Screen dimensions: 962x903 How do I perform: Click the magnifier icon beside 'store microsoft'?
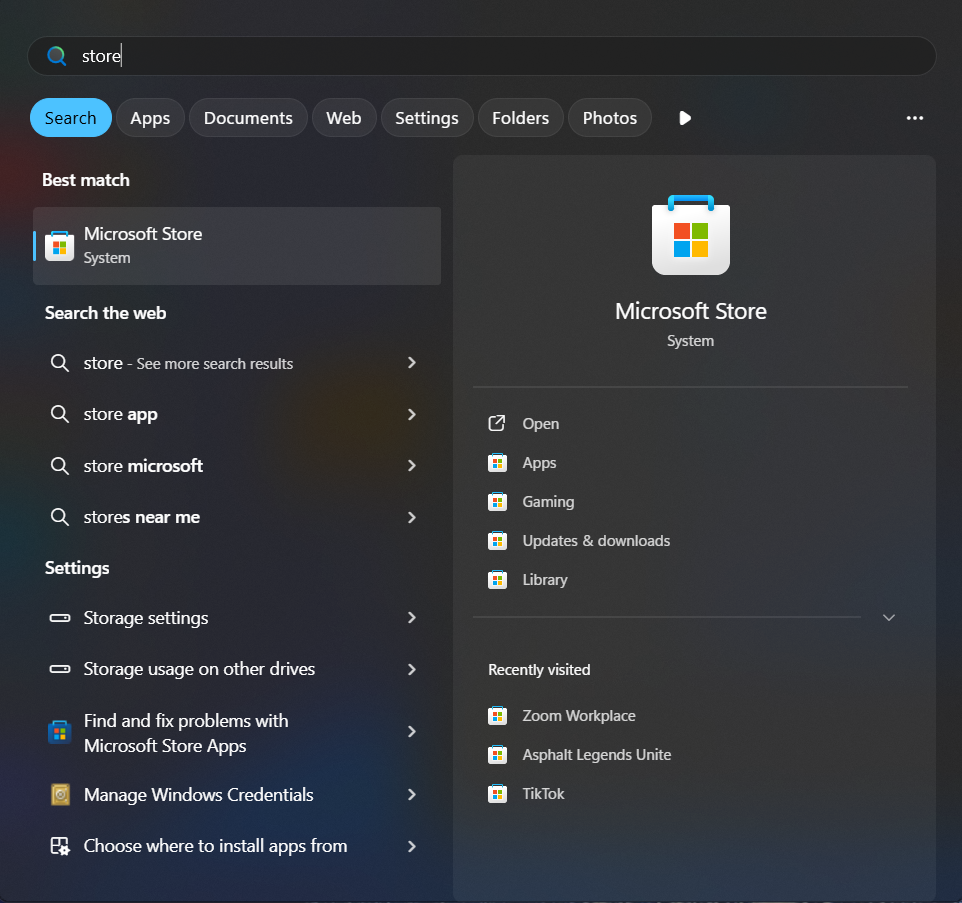60,466
